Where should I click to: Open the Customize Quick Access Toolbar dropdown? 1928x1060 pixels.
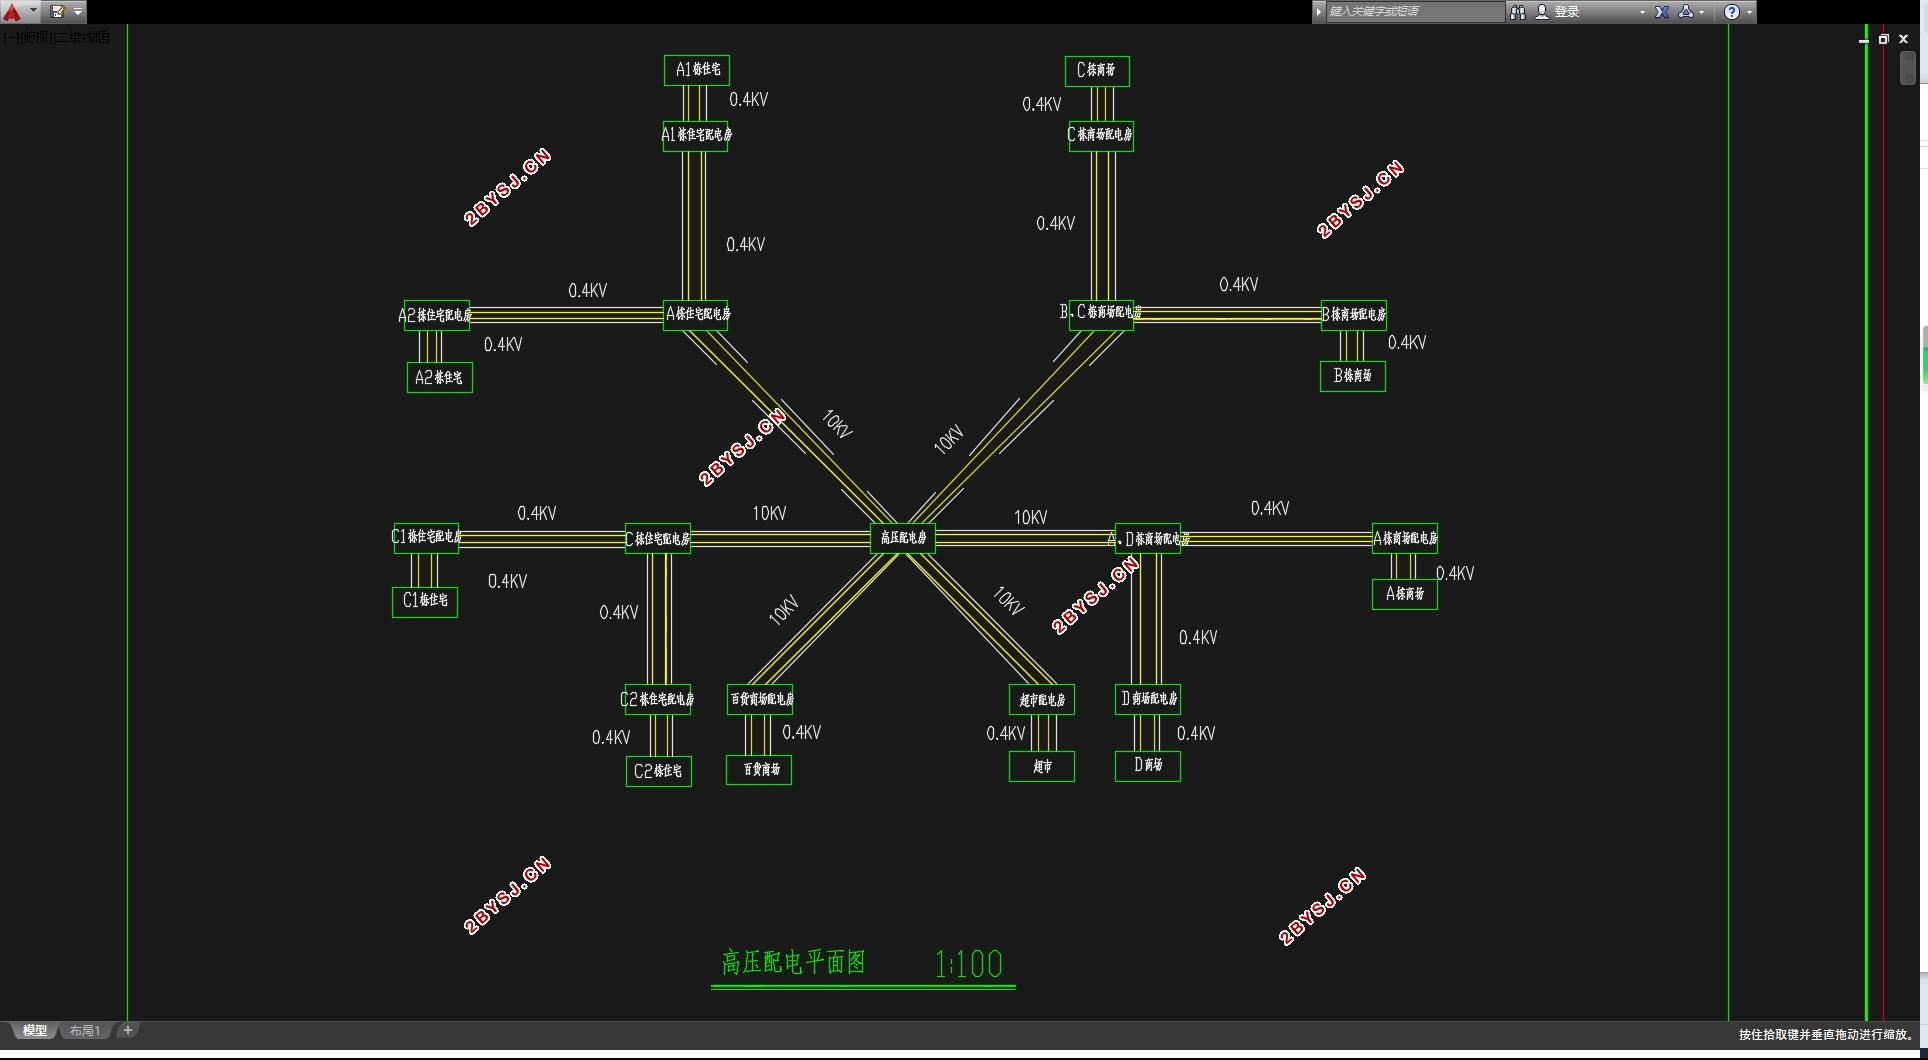coord(78,12)
